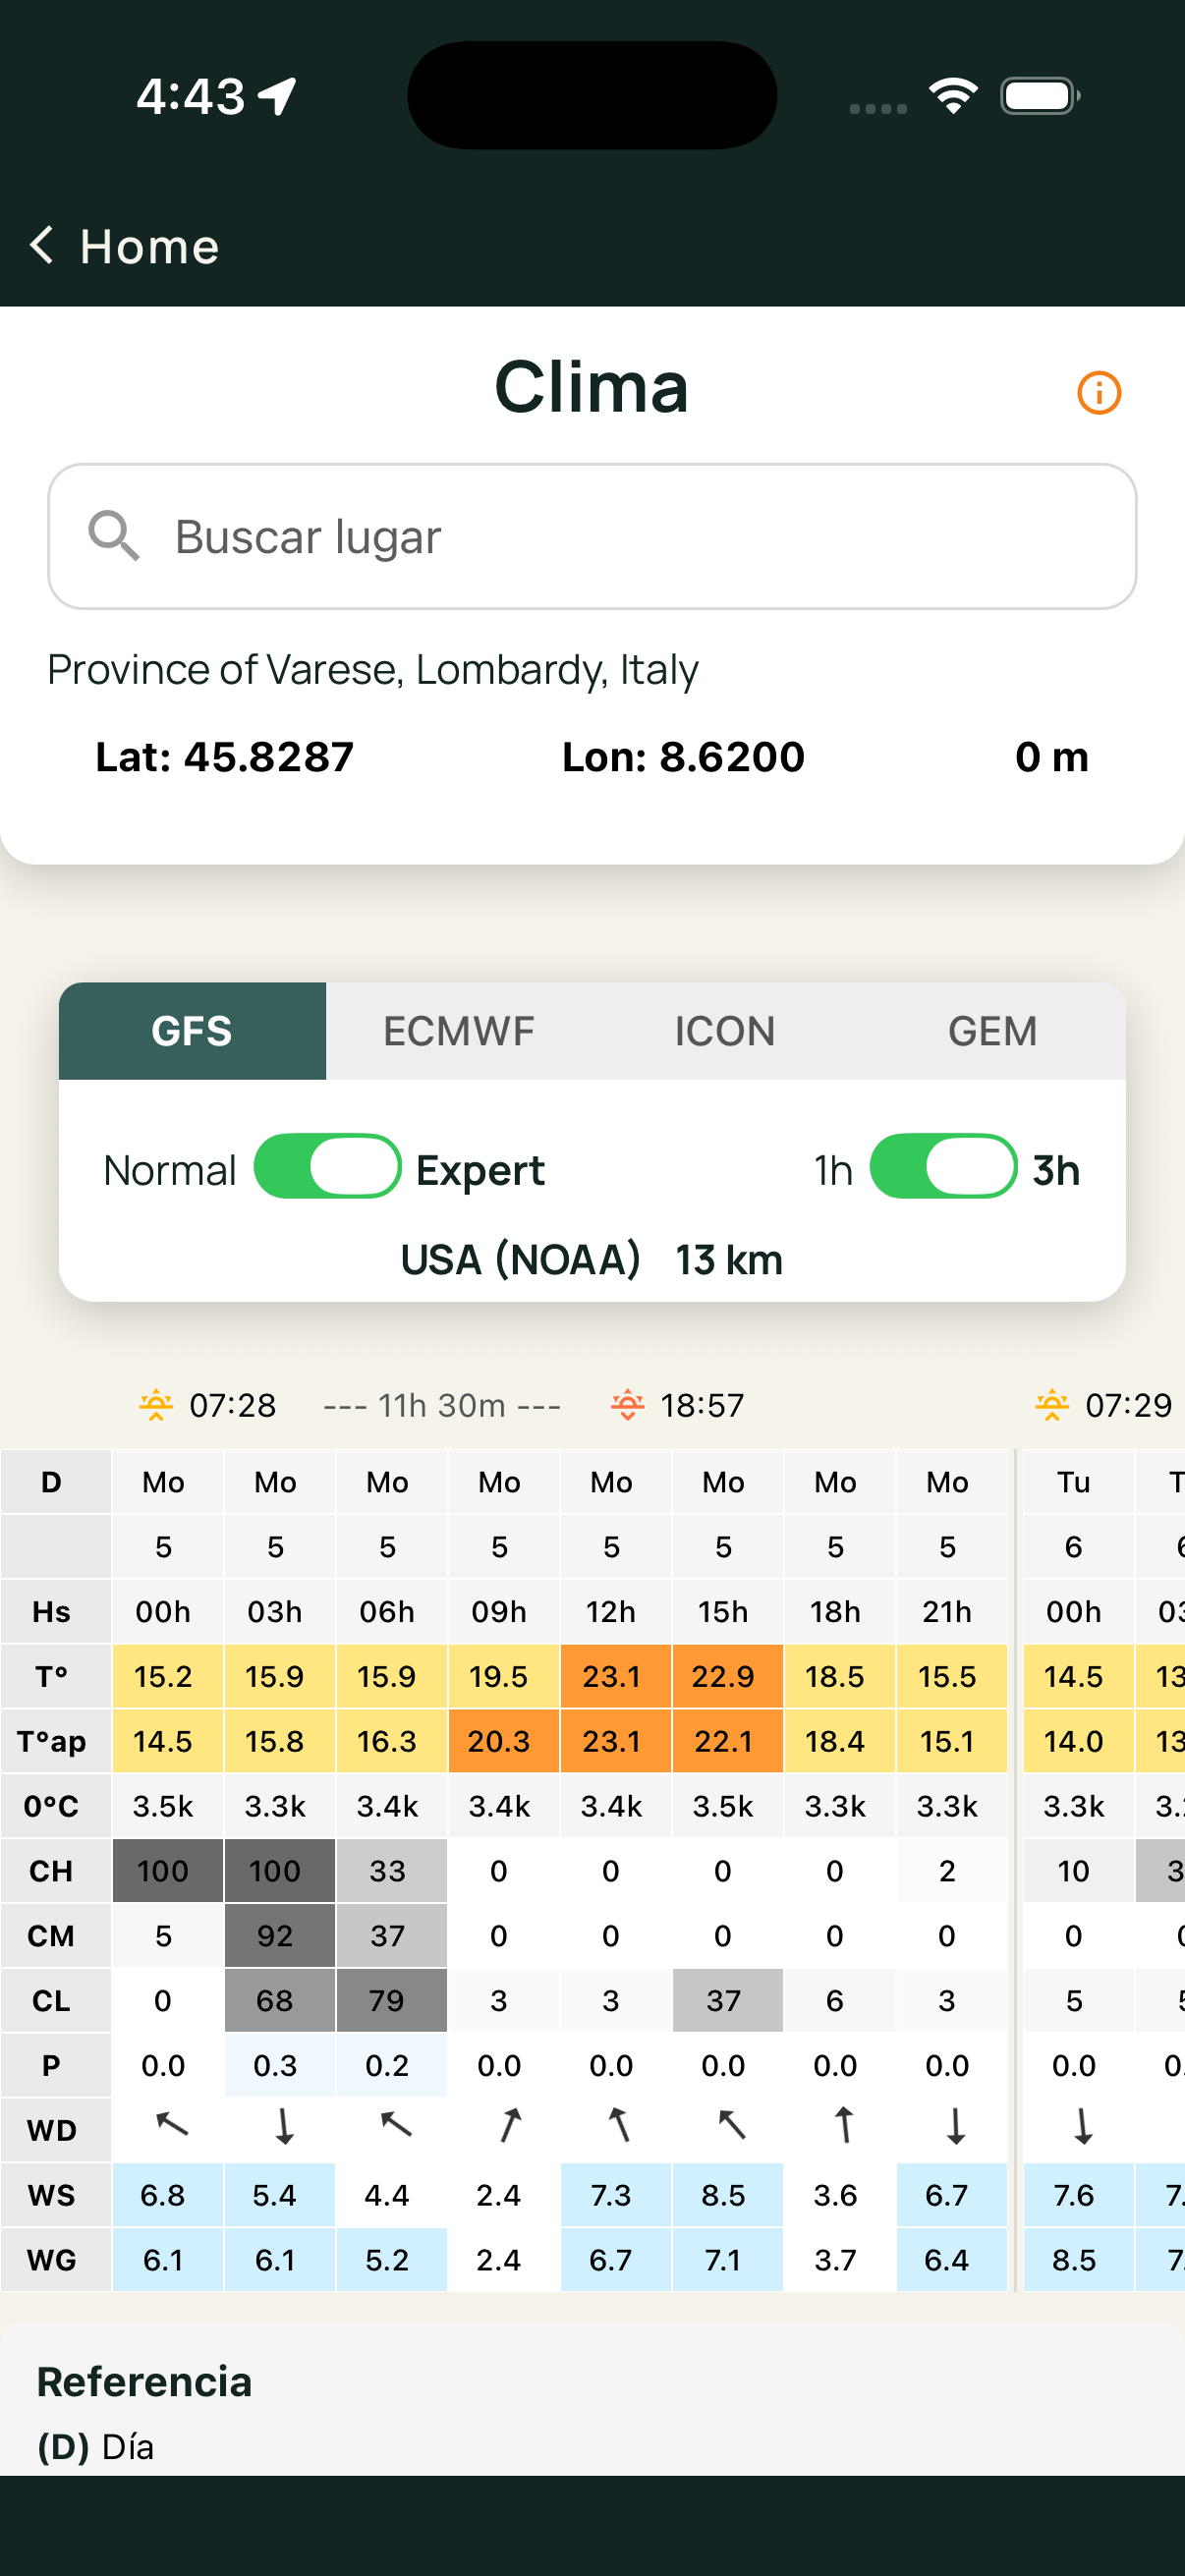Tap the back chevron beside Home

(x=42, y=245)
